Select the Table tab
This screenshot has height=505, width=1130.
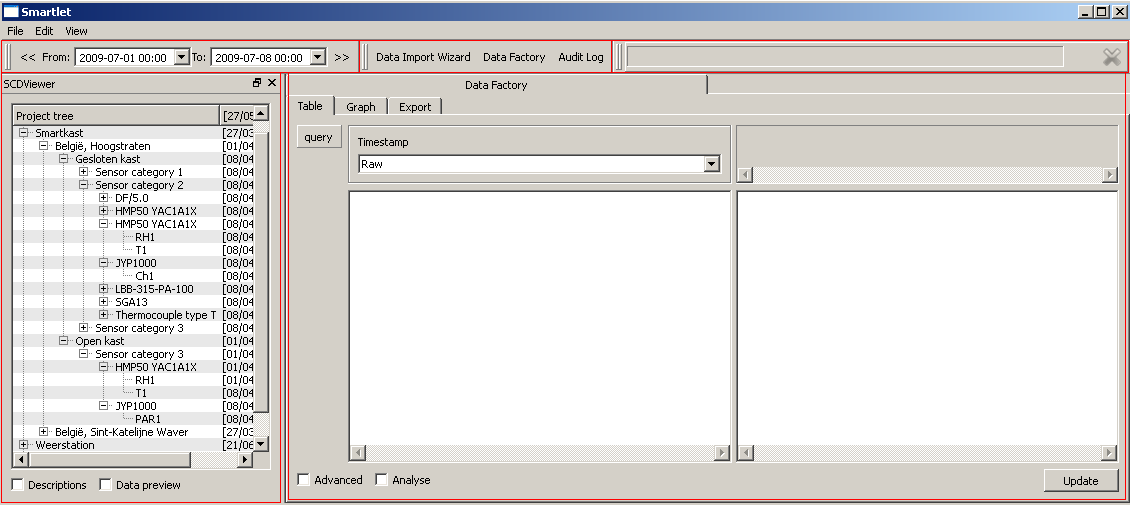coord(311,106)
